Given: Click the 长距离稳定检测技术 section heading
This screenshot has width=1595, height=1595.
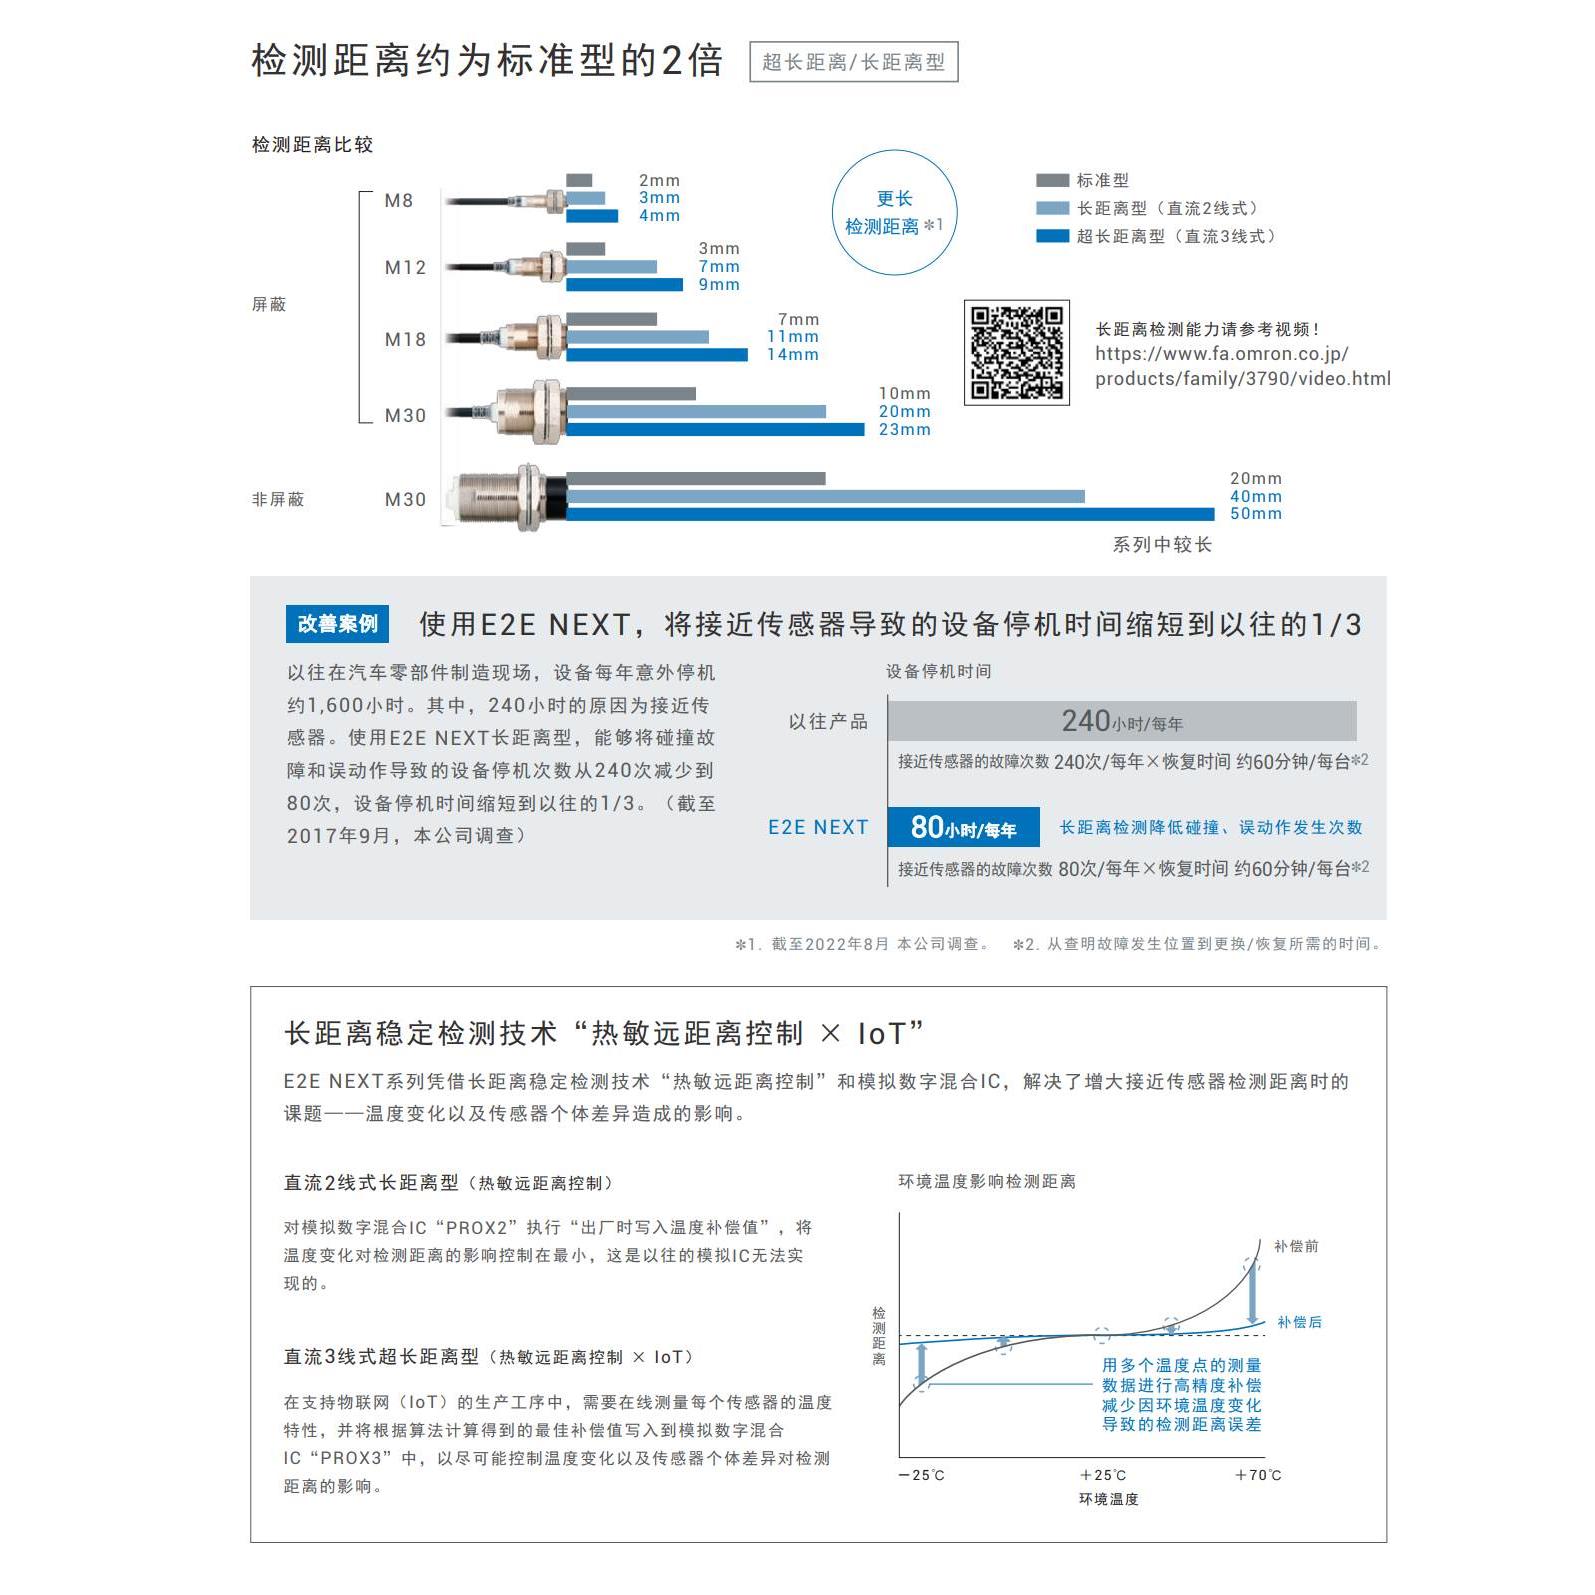Looking at the screenshot, I should click(x=604, y=1033).
